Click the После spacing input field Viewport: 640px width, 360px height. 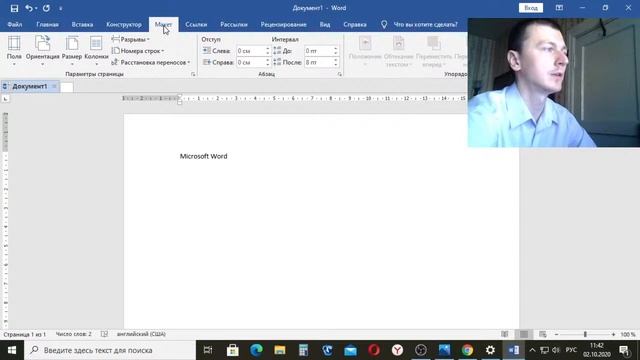point(318,62)
